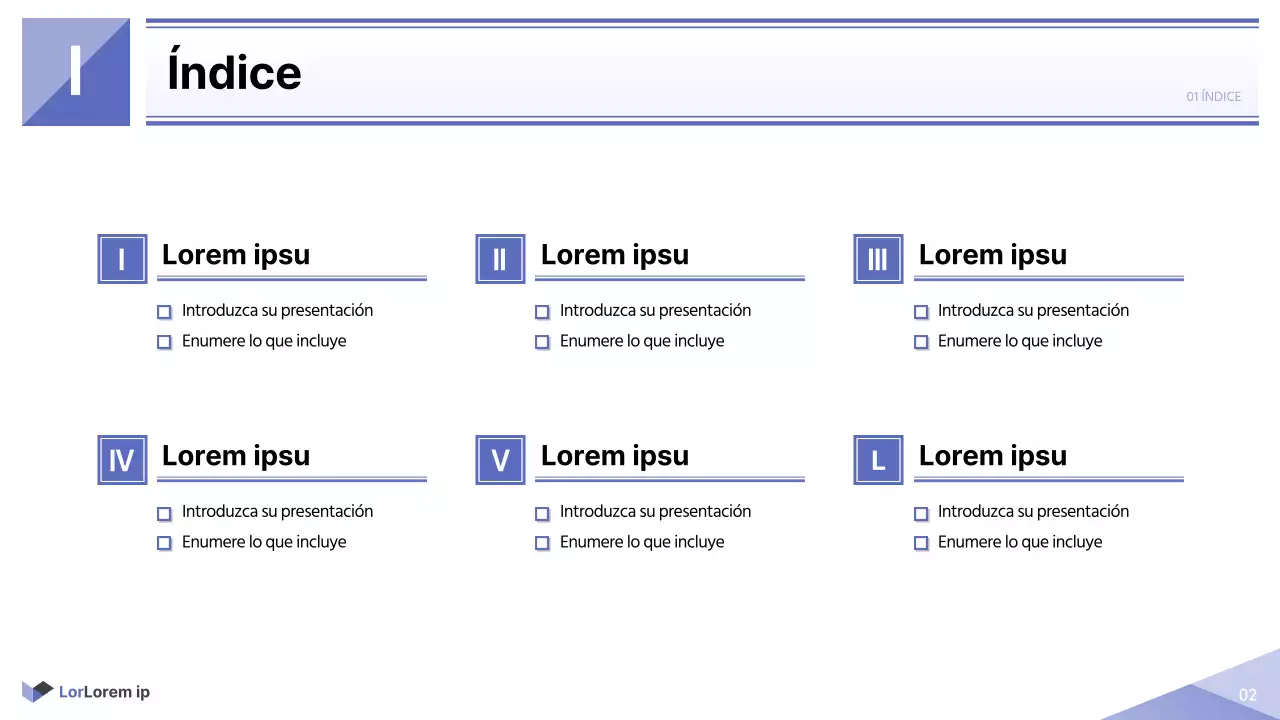Image resolution: width=1280 pixels, height=720 pixels.
Task: Click the large I square beside Índice title
Action: (76, 72)
